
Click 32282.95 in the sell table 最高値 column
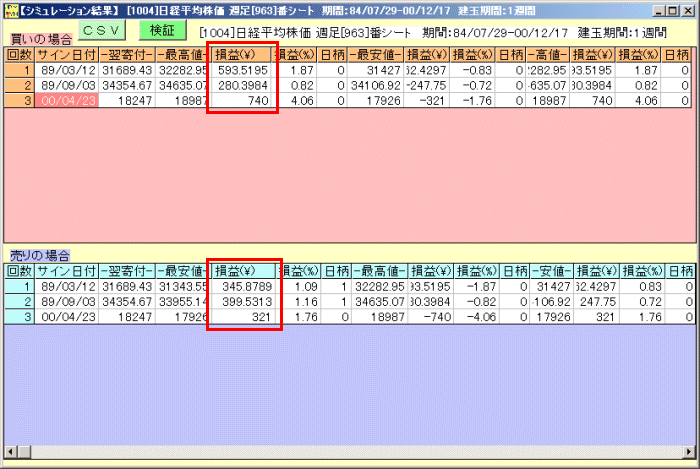(379, 286)
